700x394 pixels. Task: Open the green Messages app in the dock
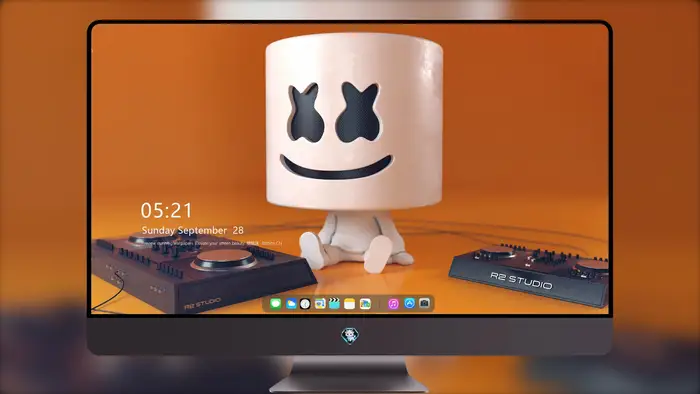click(275, 304)
